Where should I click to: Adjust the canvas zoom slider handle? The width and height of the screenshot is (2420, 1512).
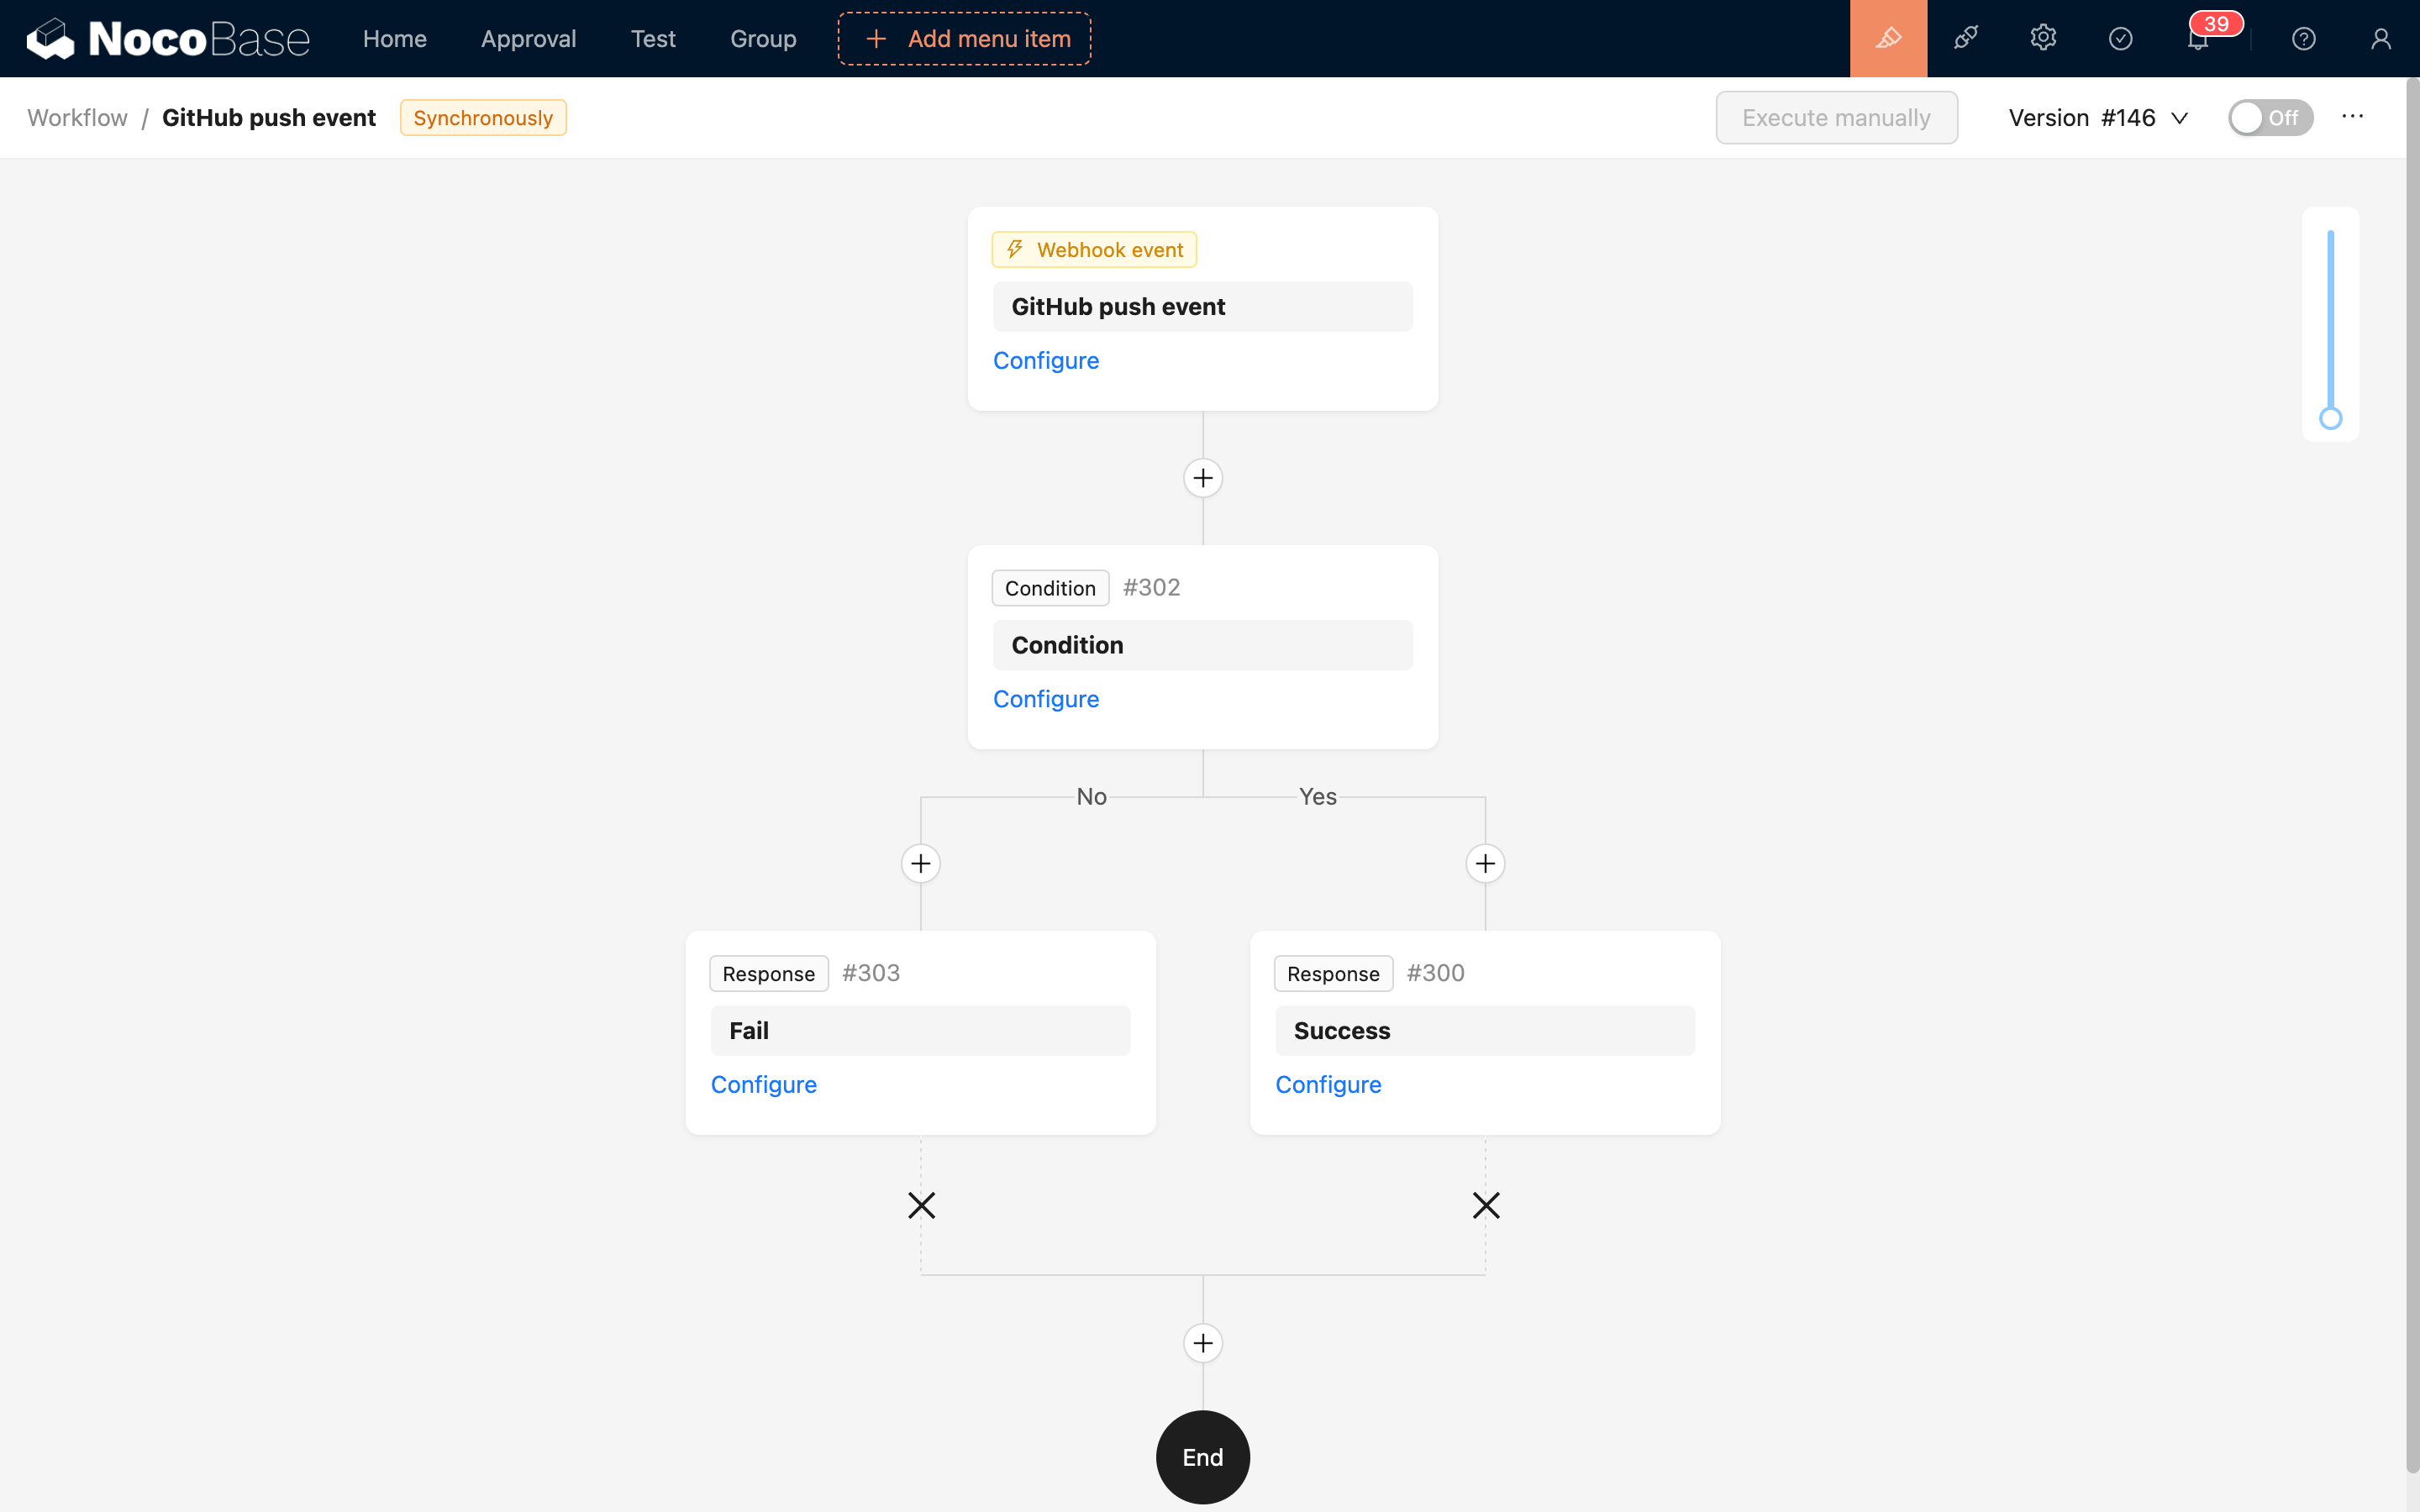(x=2330, y=419)
